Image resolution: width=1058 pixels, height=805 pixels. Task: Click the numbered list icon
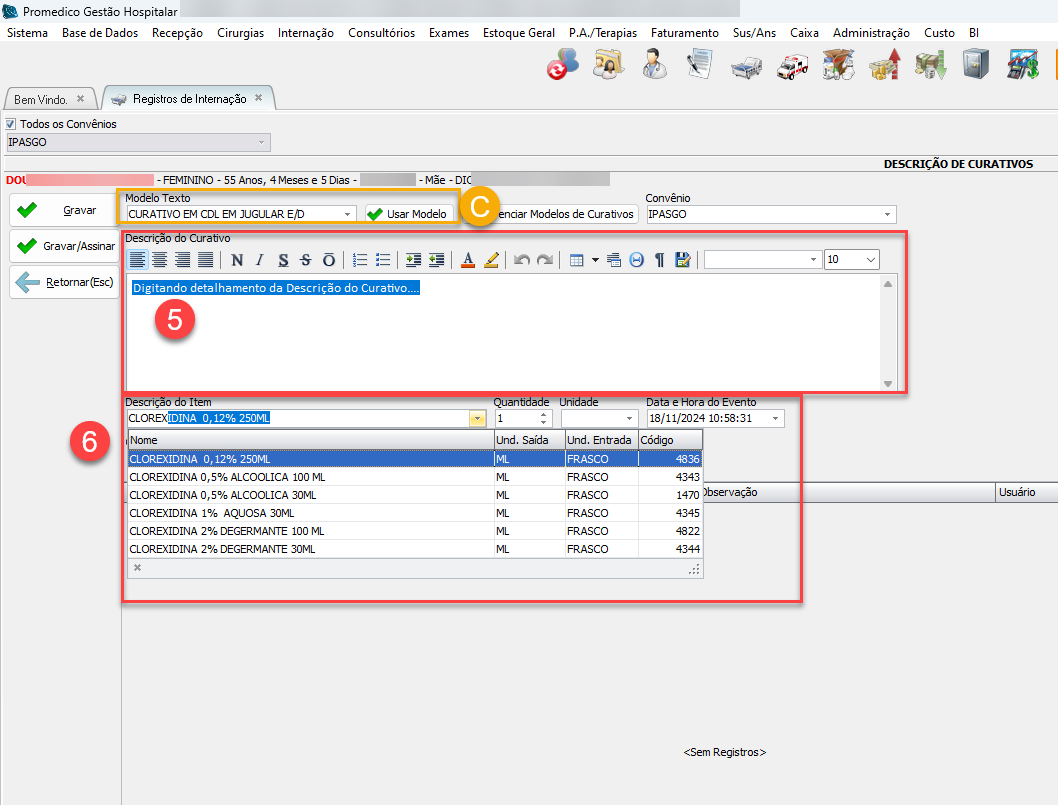point(360,260)
